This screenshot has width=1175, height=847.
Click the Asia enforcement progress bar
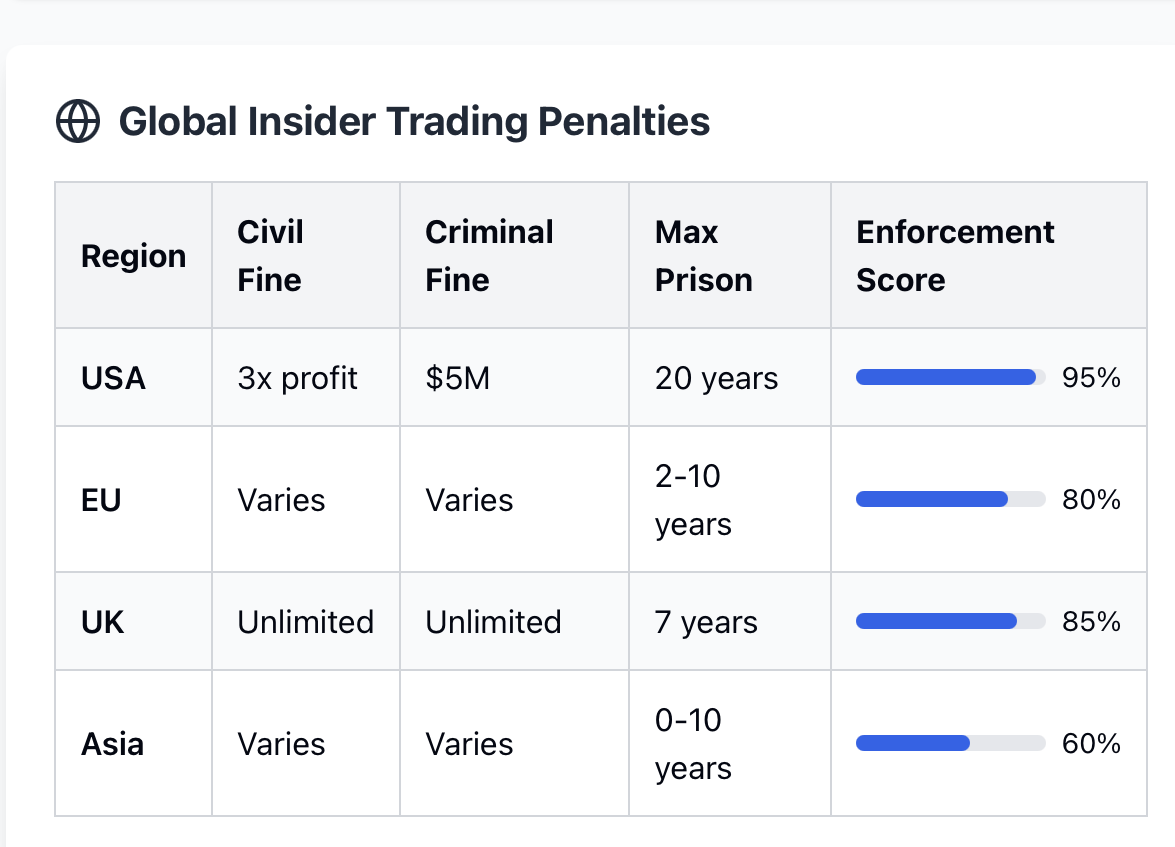(x=950, y=743)
